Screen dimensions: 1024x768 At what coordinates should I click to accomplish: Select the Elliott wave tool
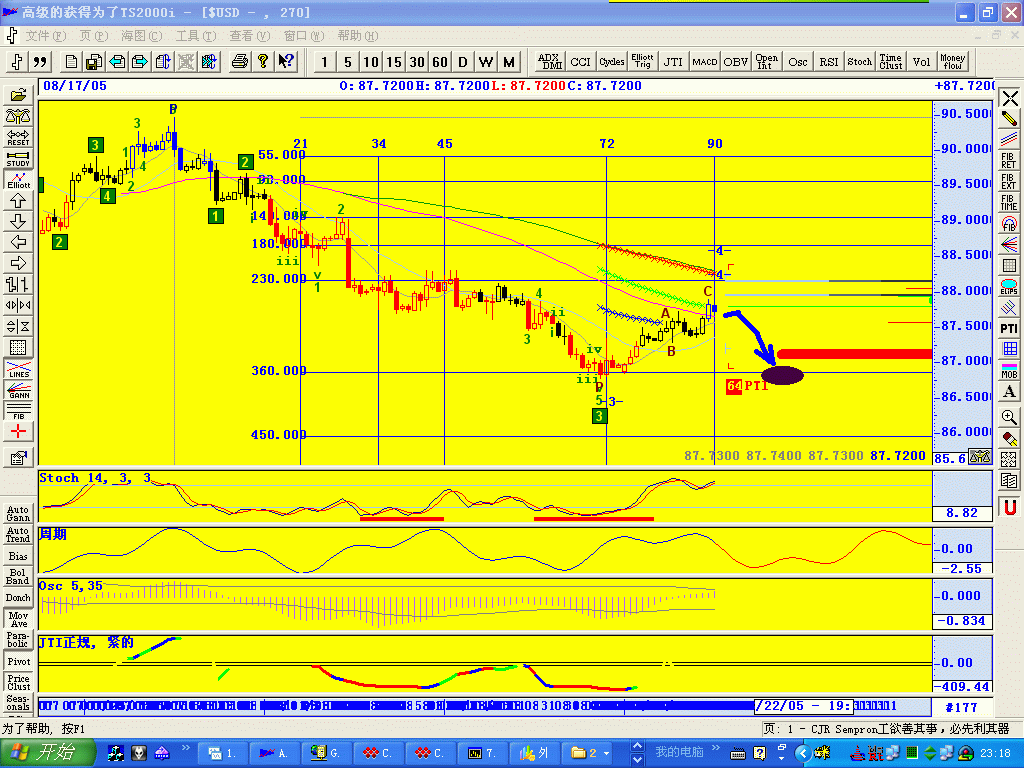click(17, 180)
